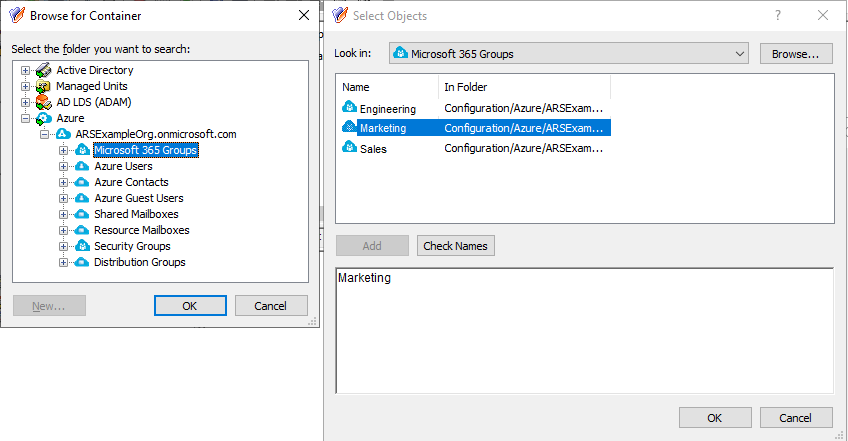
Task: Close the Browse for Container dialog
Action: pos(304,15)
